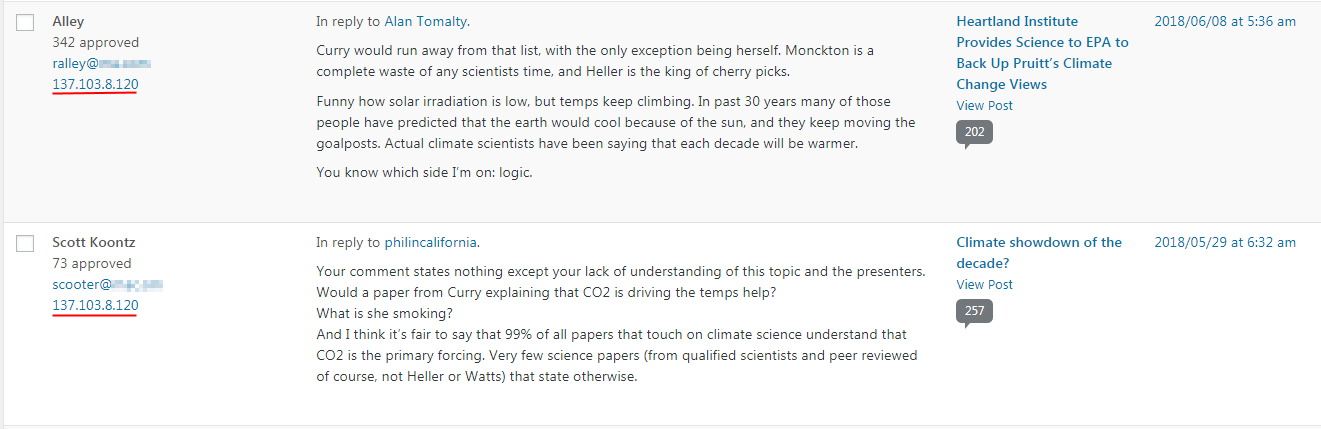Click the 202 comment count bubble
The width and height of the screenshot is (1321, 429).
tap(974, 133)
